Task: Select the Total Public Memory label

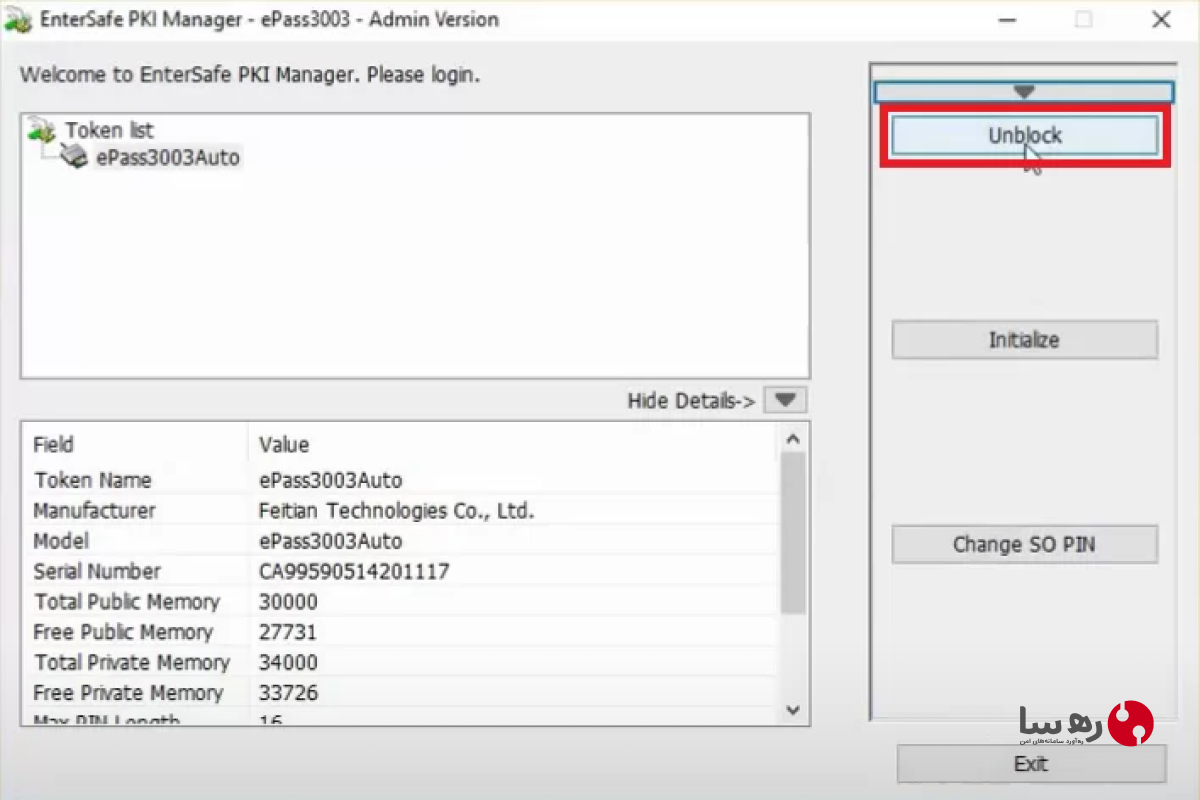Action: coord(127,602)
